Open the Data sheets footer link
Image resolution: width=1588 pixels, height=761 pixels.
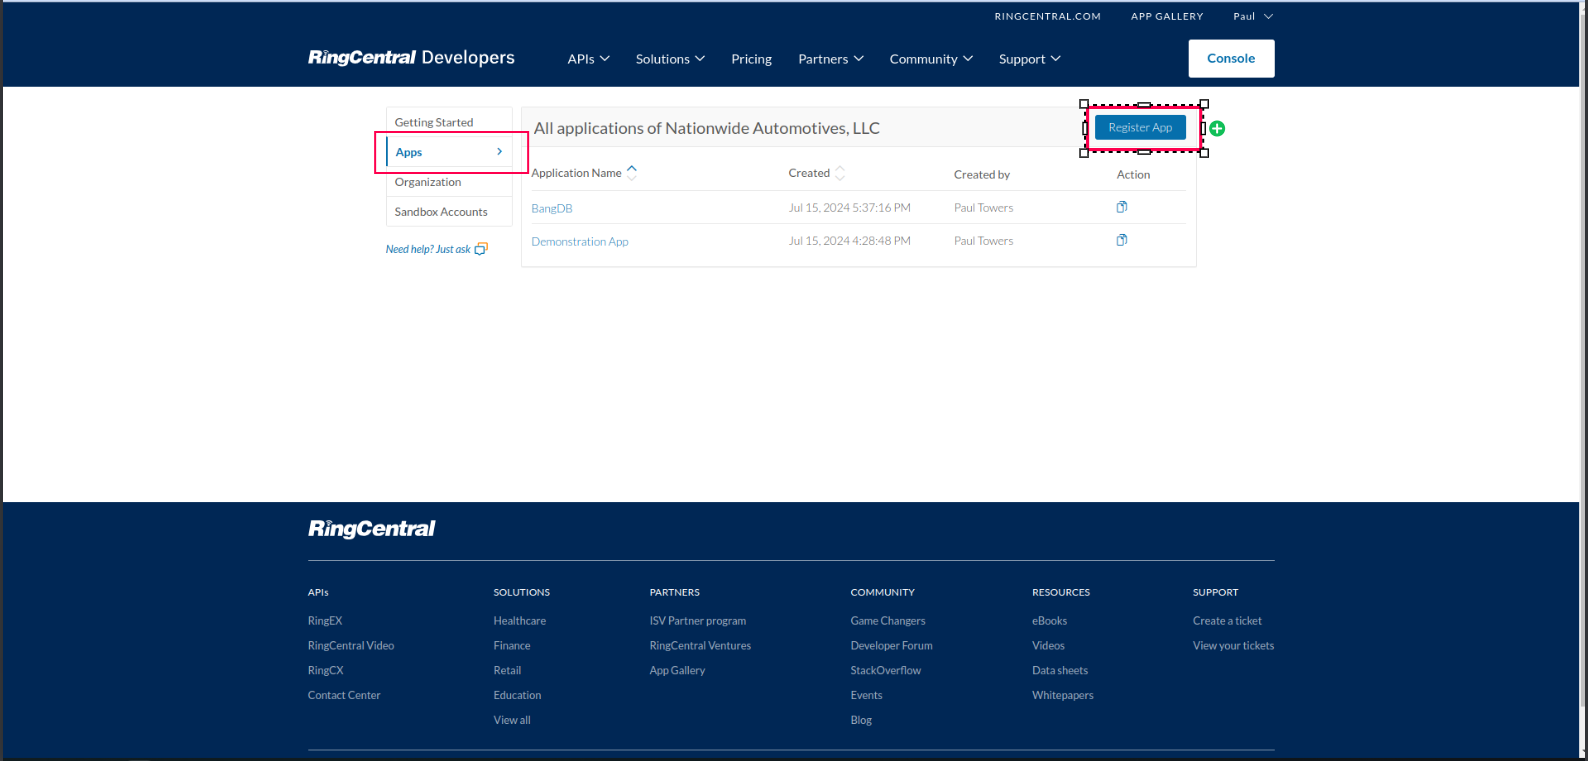(1060, 671)
